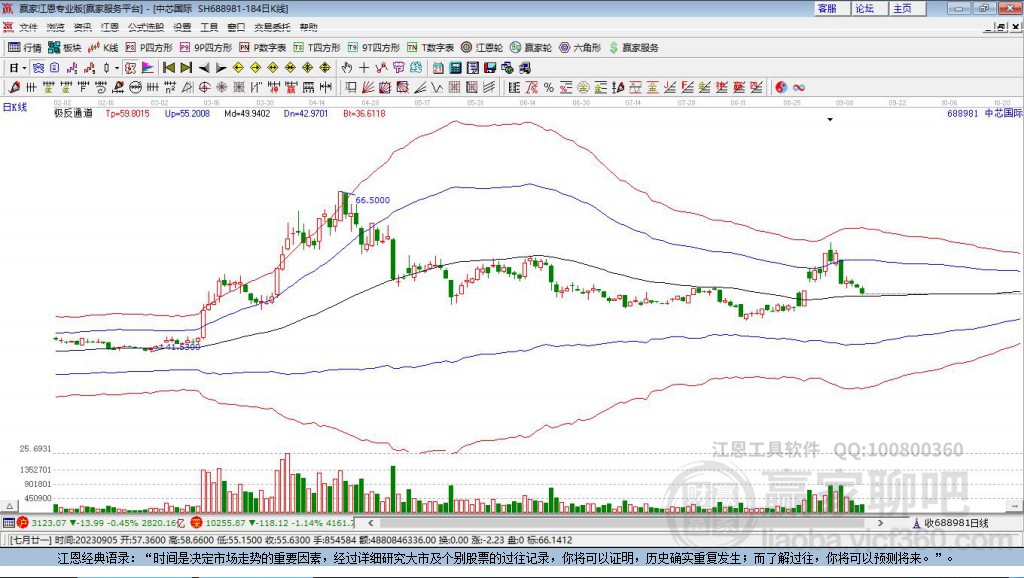Open the T四方形 tool
The height and width of the screenshot is (578, 1024).
[x=317, y=48]
